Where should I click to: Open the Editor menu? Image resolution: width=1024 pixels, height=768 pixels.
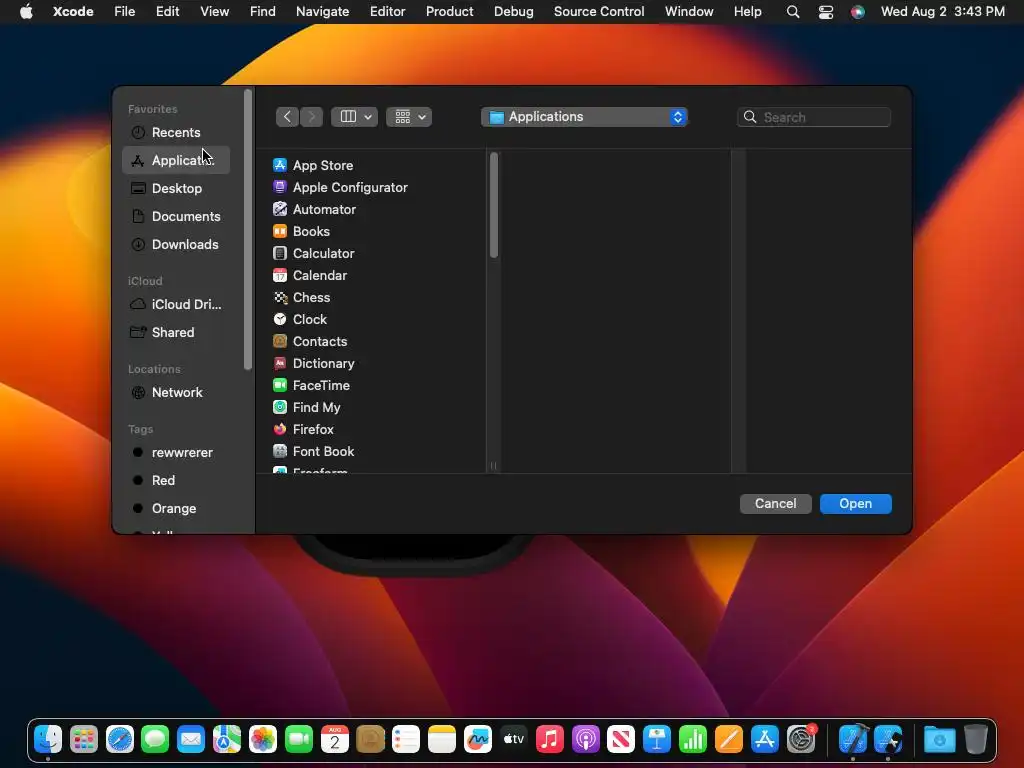pyautogui.click(x=387, y=12)
